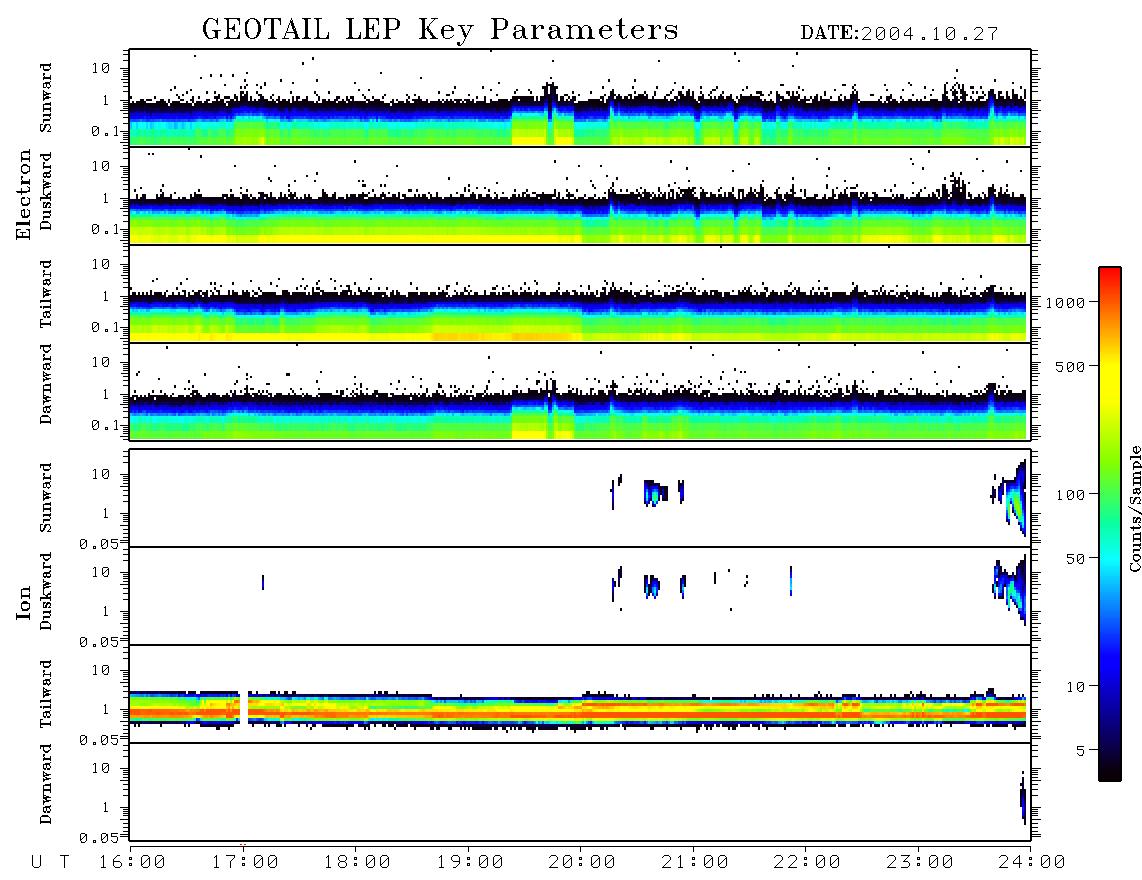1142x880 pixels.
Task: Select the Ion Dawnward panel label
Action: coord(46,784)
